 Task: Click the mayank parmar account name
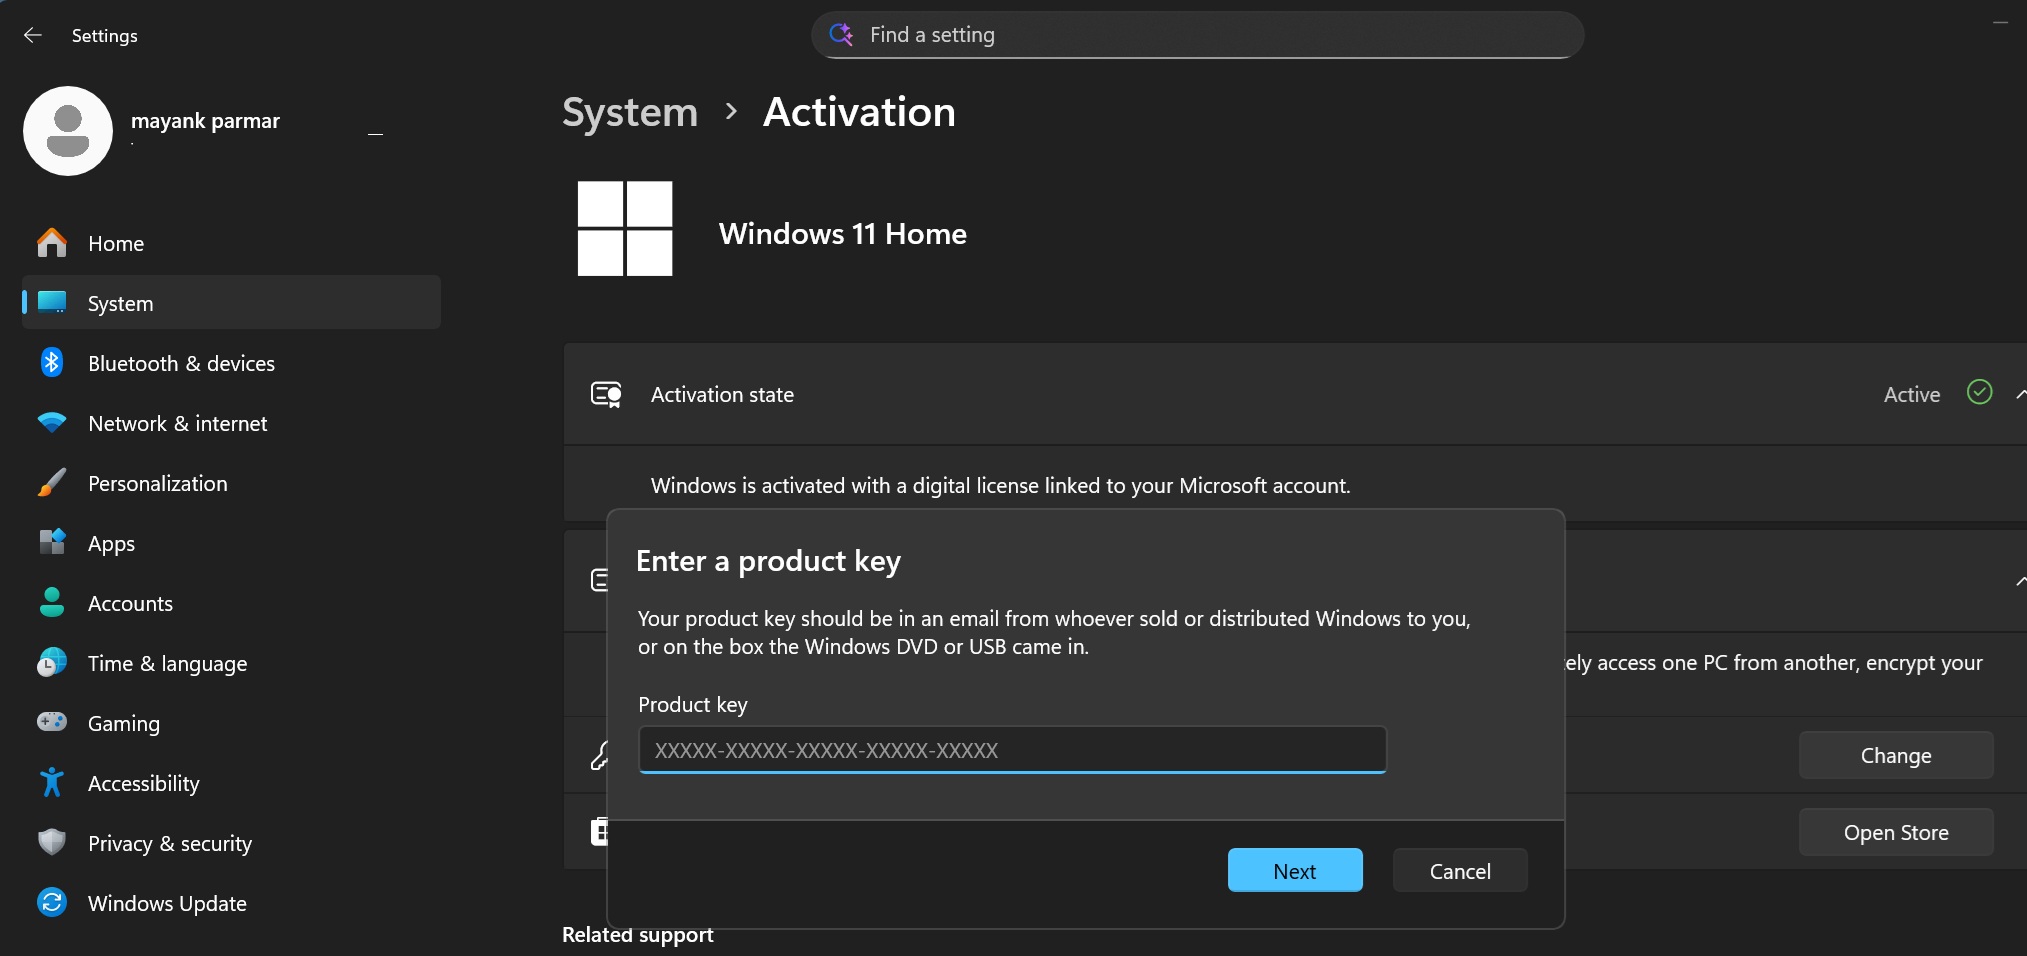(205, 121)
